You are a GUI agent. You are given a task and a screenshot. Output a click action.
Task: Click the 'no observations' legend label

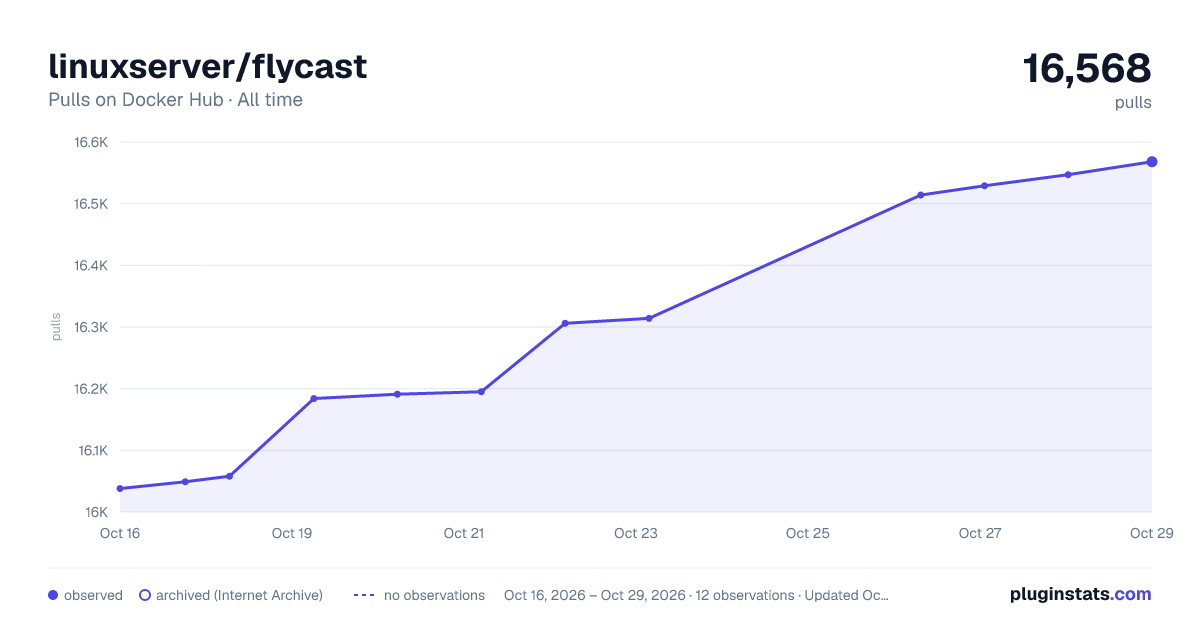click(x=434, y=595)
